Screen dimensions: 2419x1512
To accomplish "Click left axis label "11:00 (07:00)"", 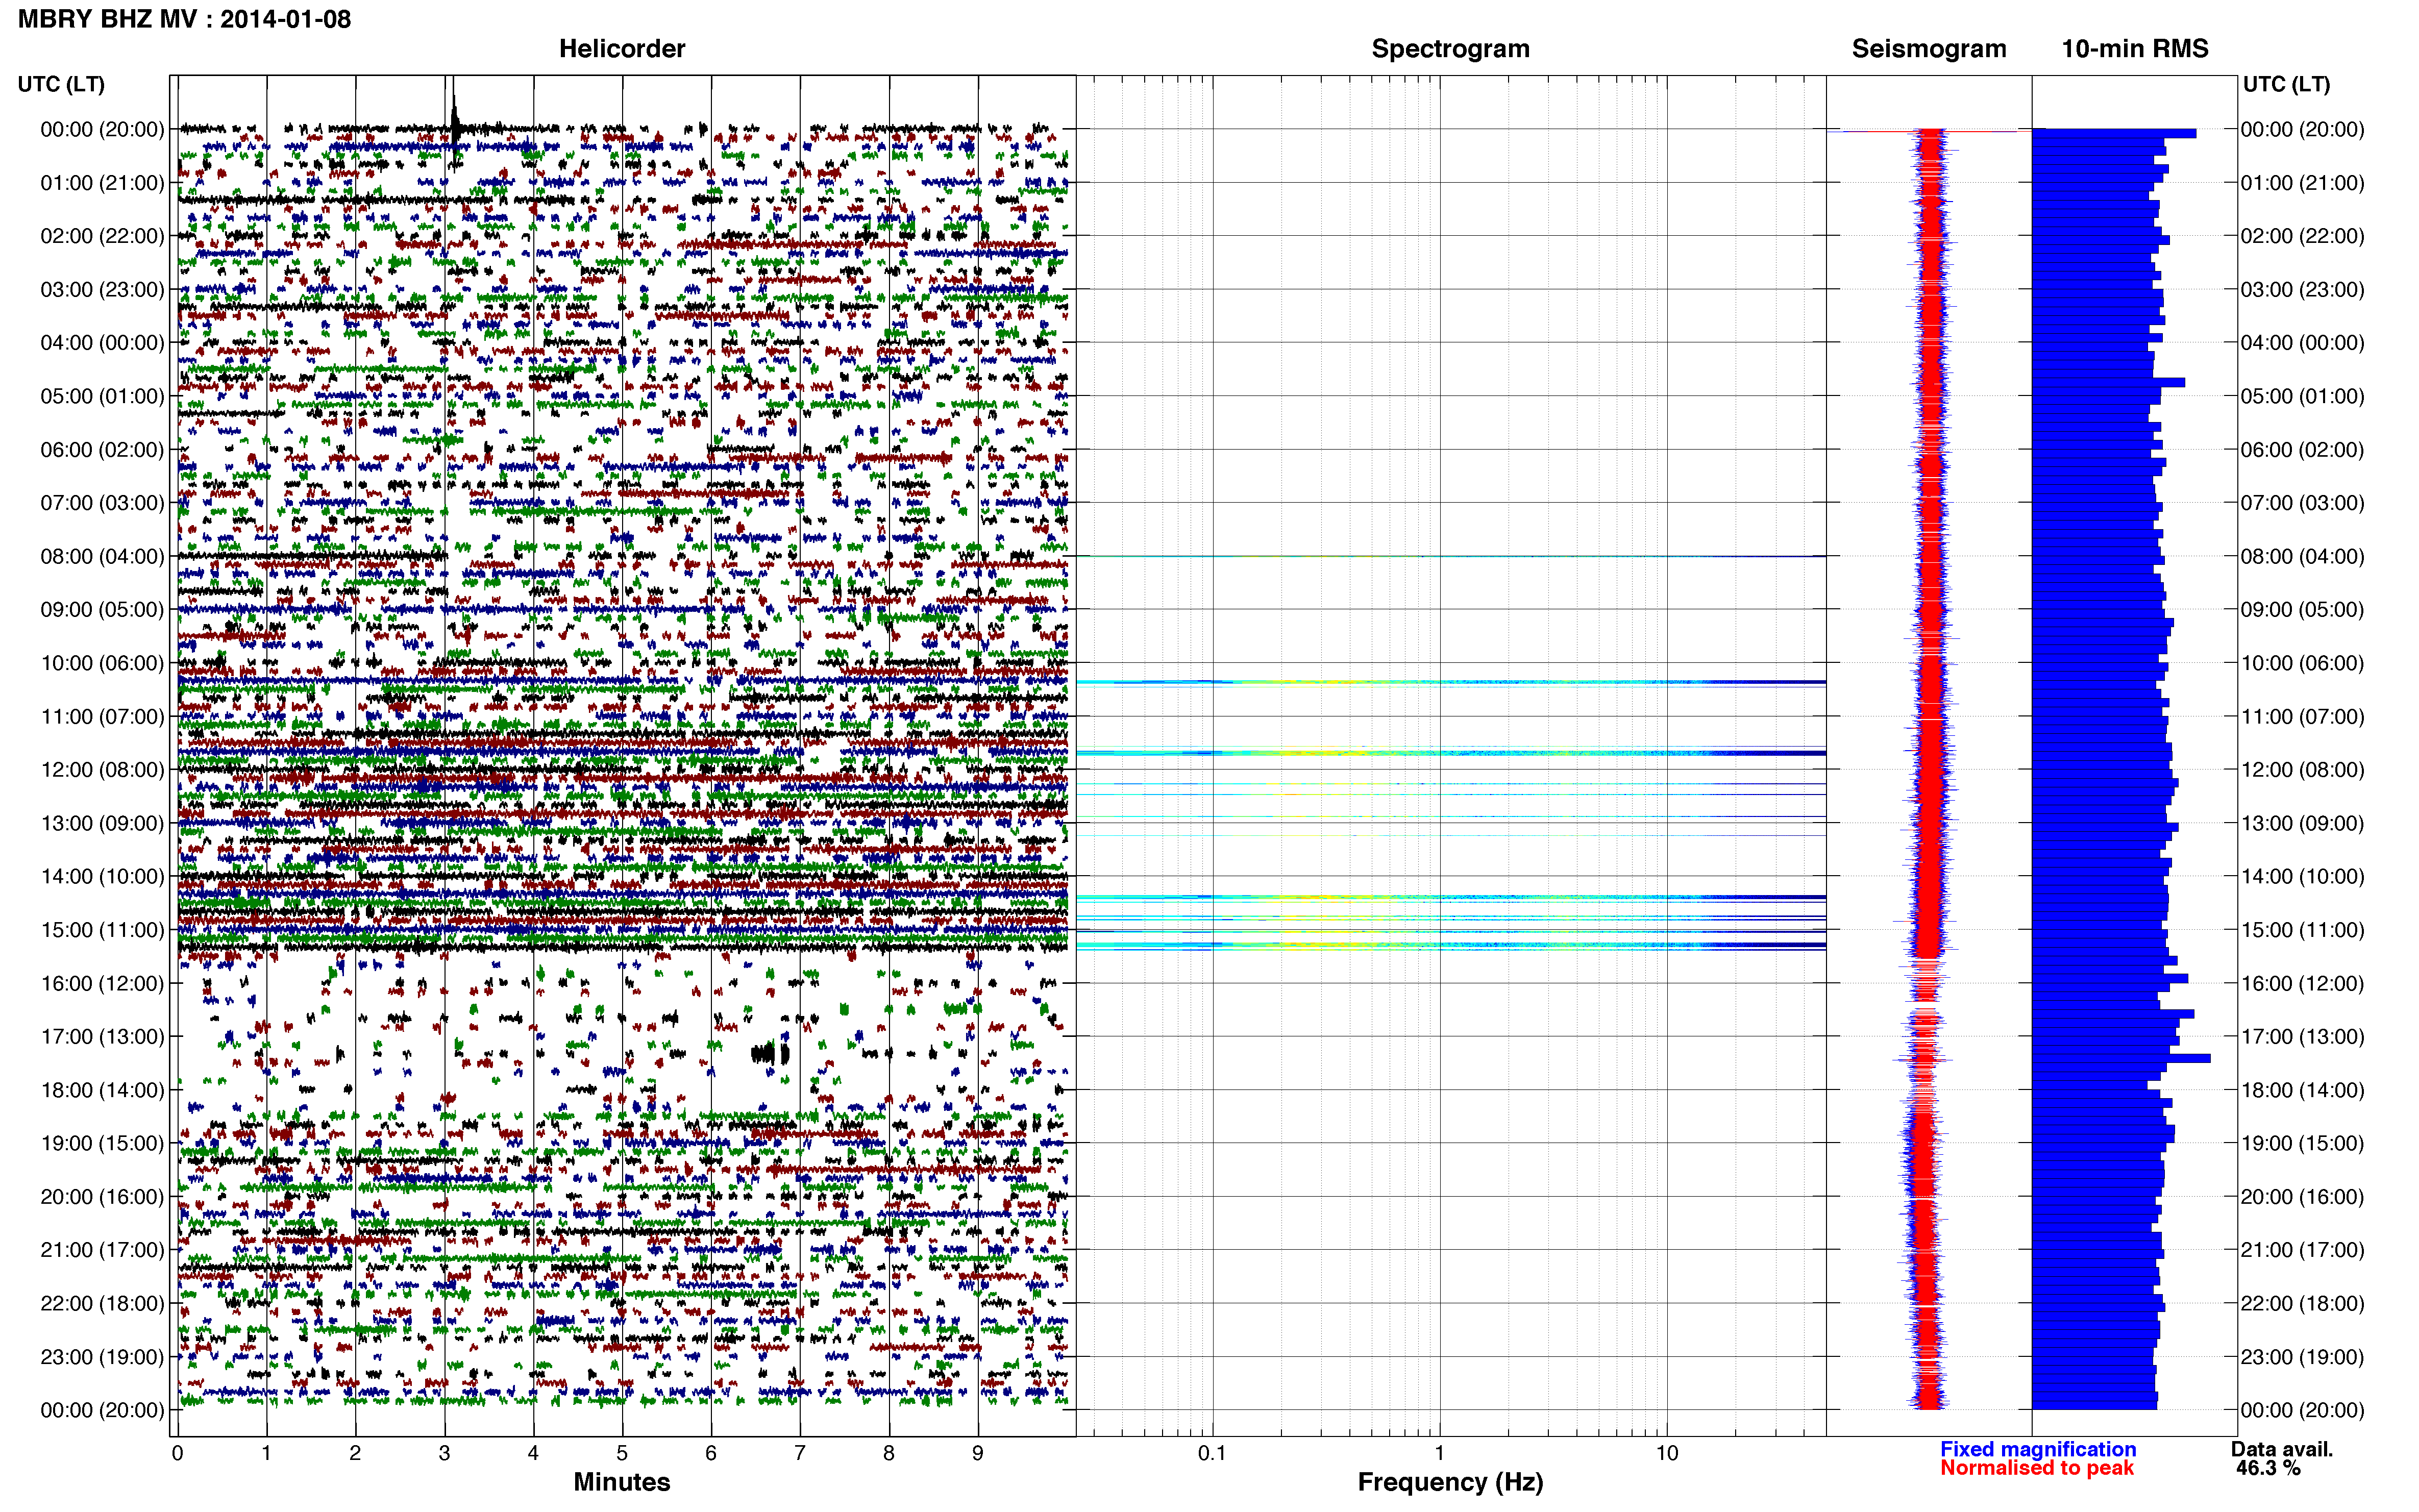I will tap(102, 716).
